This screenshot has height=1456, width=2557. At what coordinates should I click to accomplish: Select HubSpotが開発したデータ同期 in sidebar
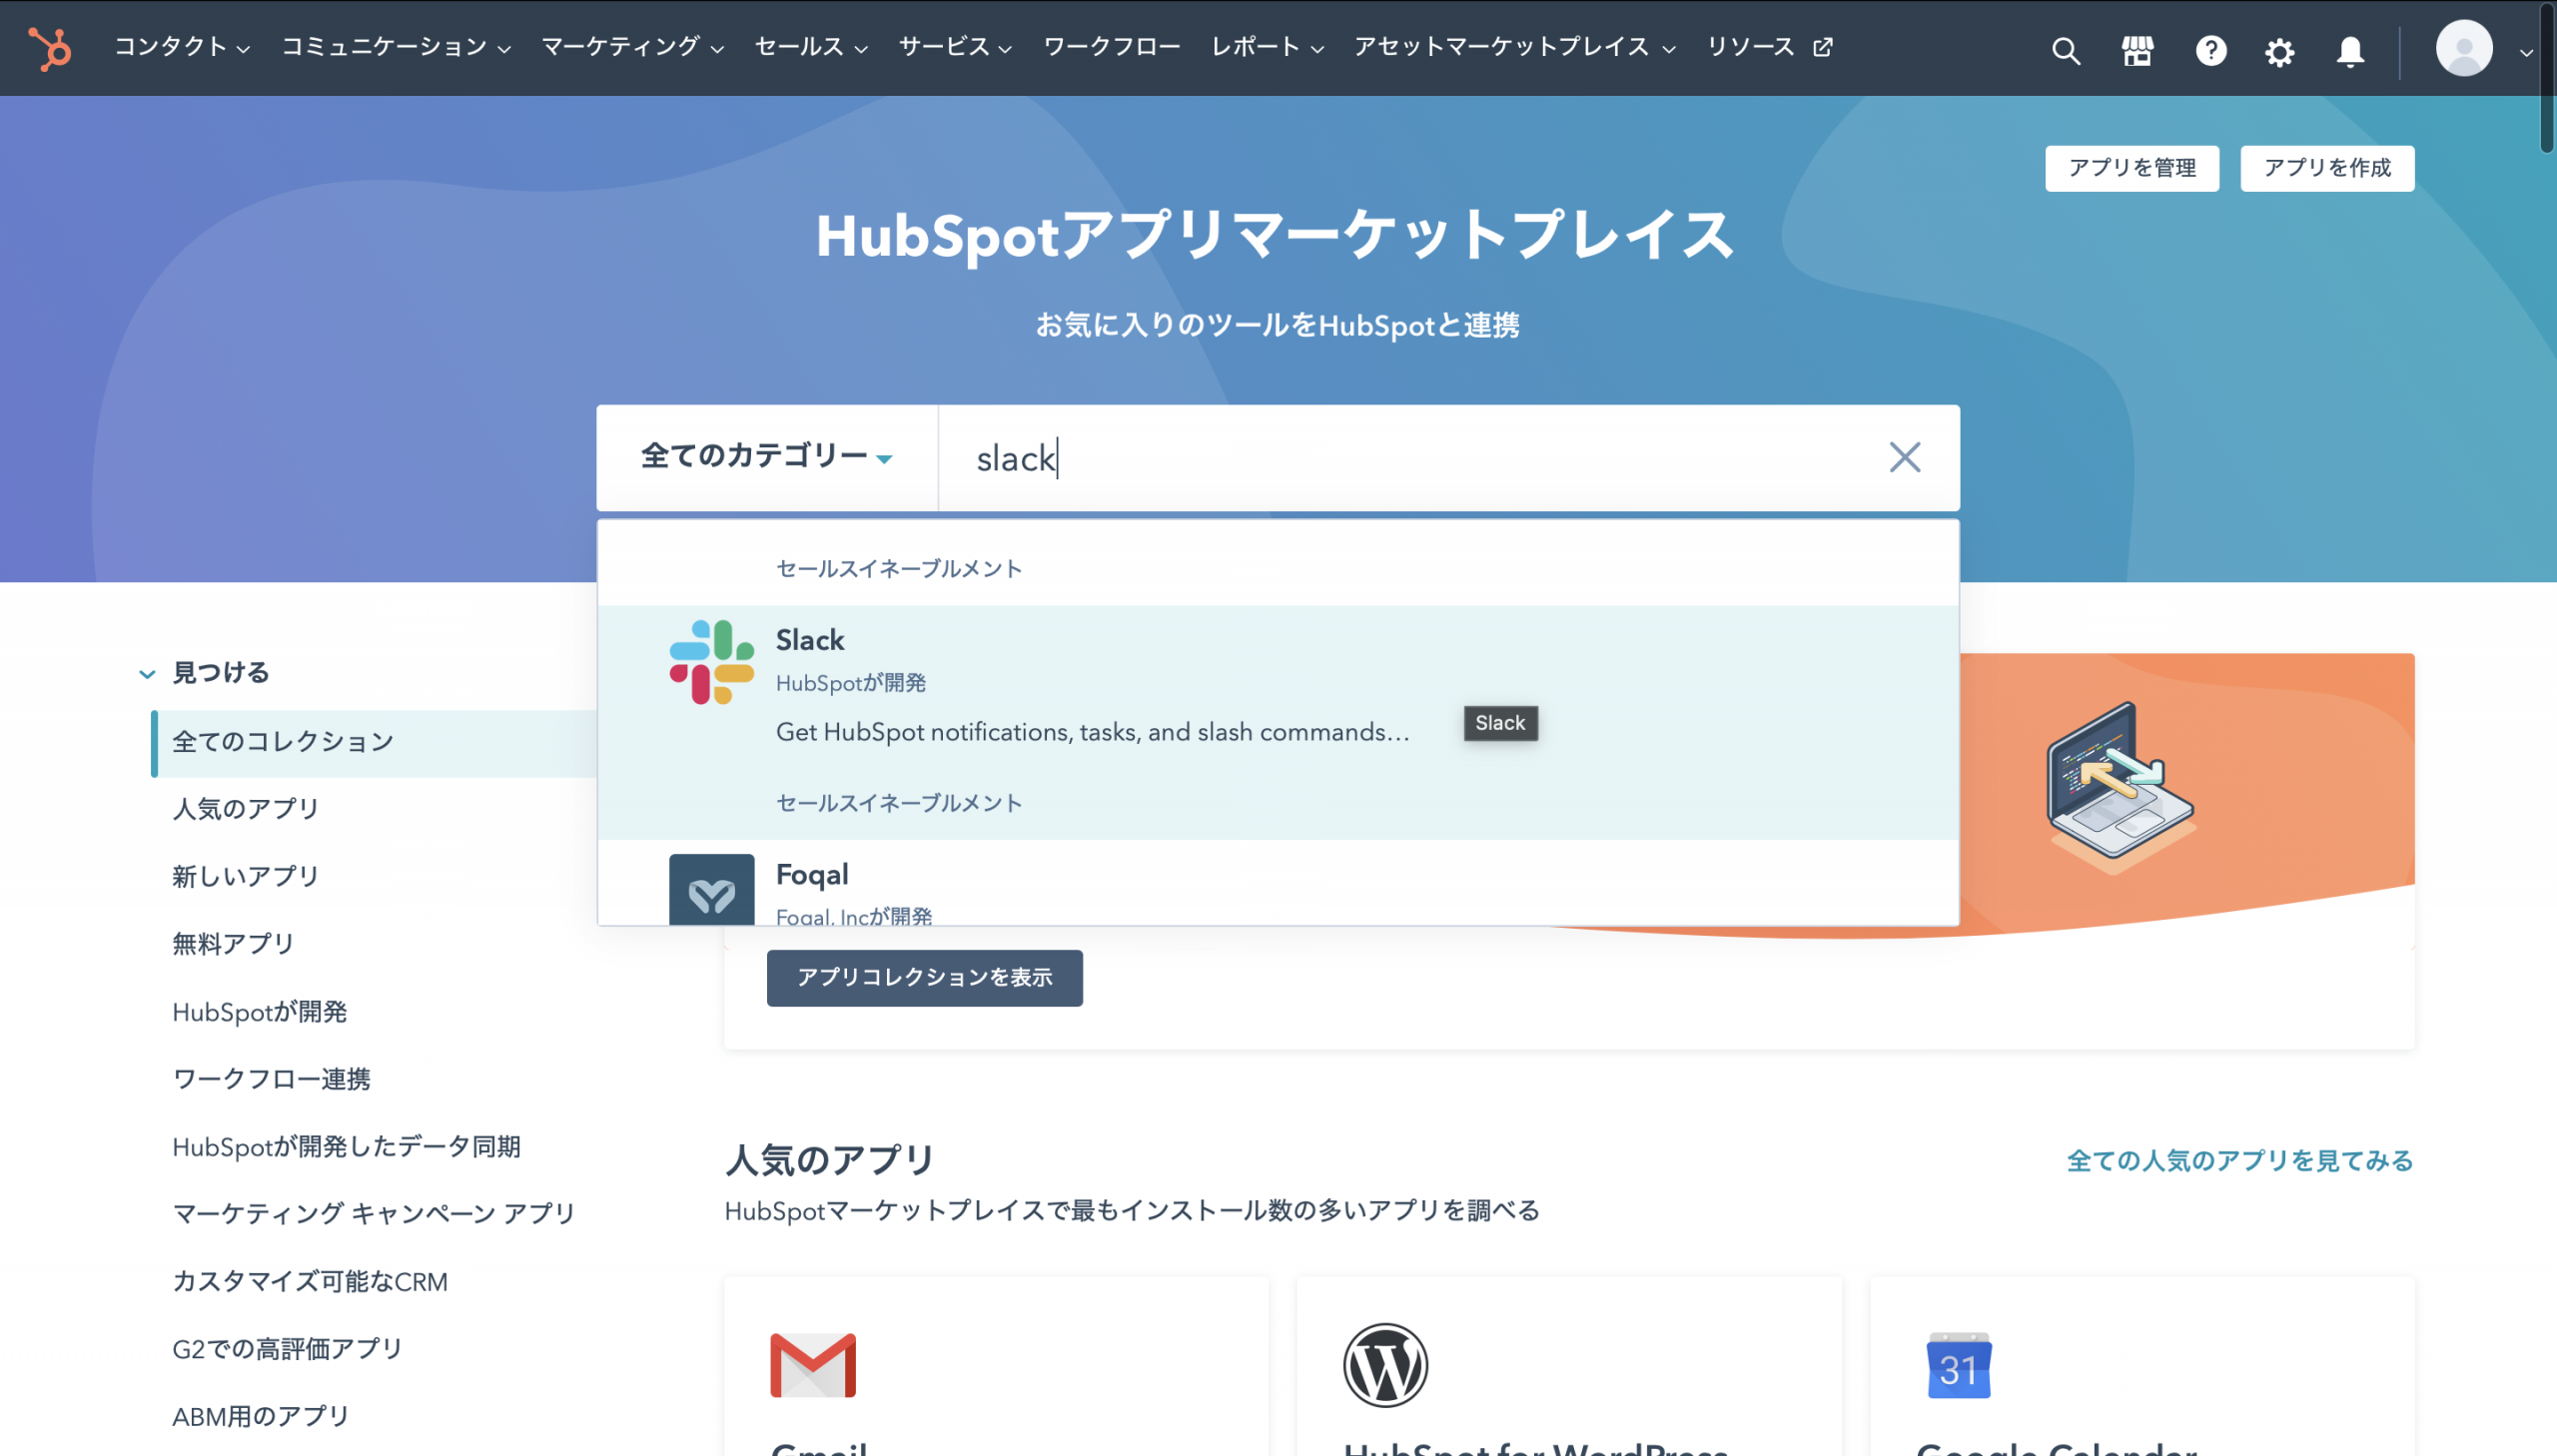point(346,1147)
